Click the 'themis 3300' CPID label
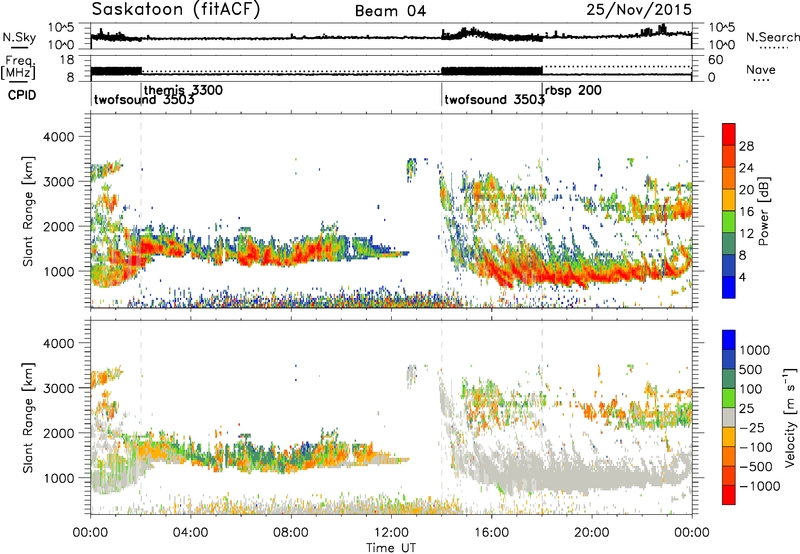 183,90
